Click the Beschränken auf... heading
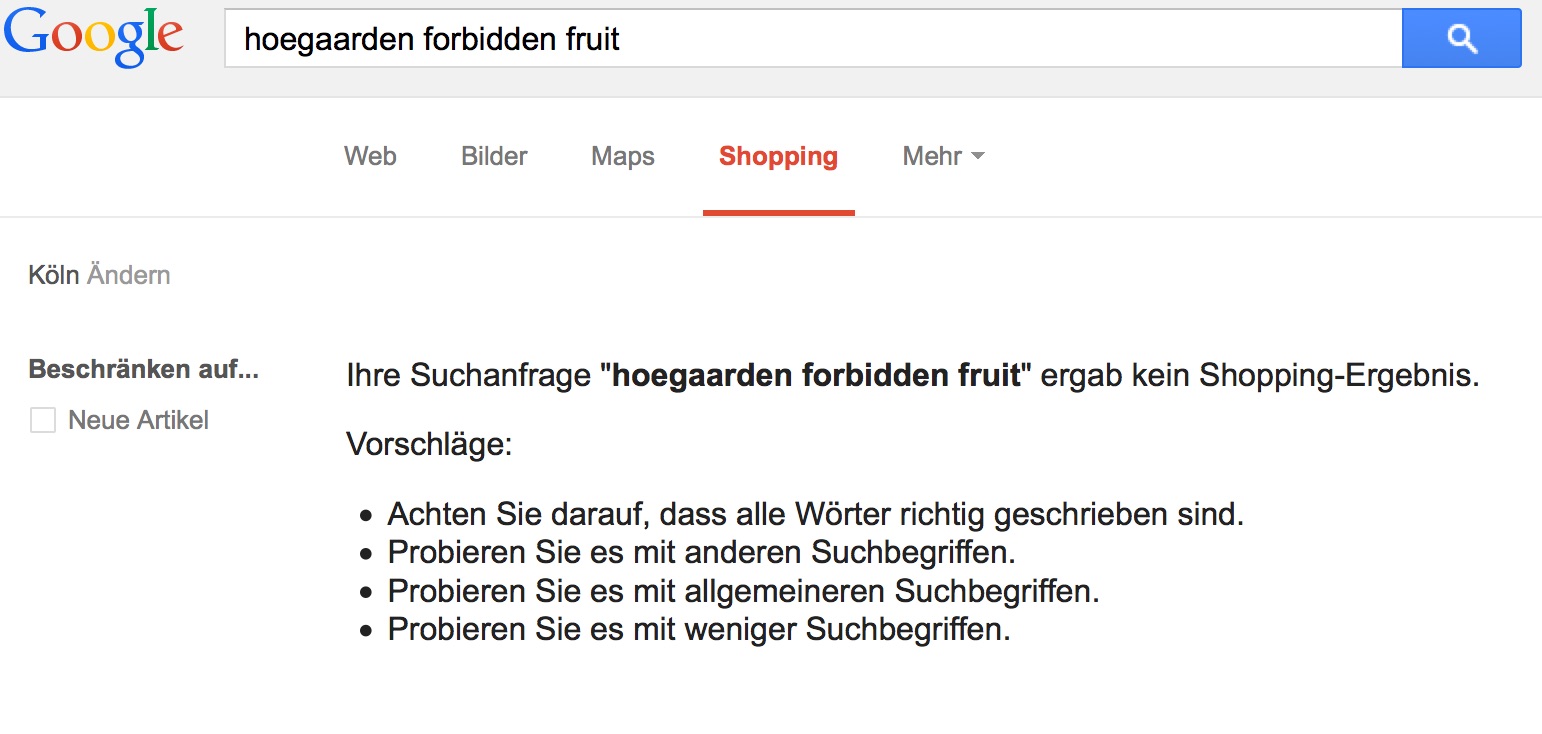This screenshot has height=734, width=1542. point(143,370)
